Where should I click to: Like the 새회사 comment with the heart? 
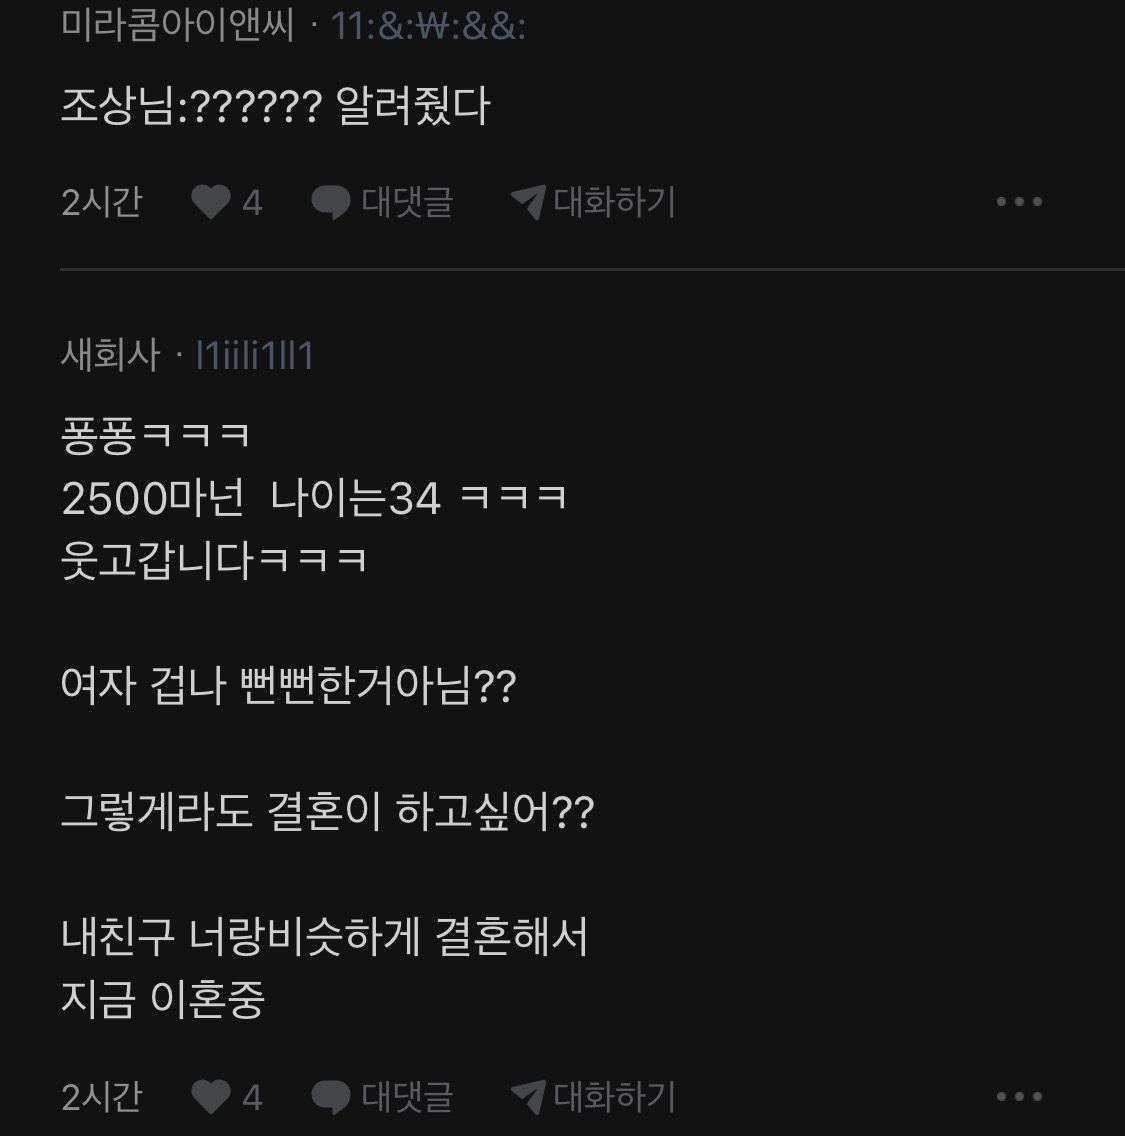[210, 1097]
